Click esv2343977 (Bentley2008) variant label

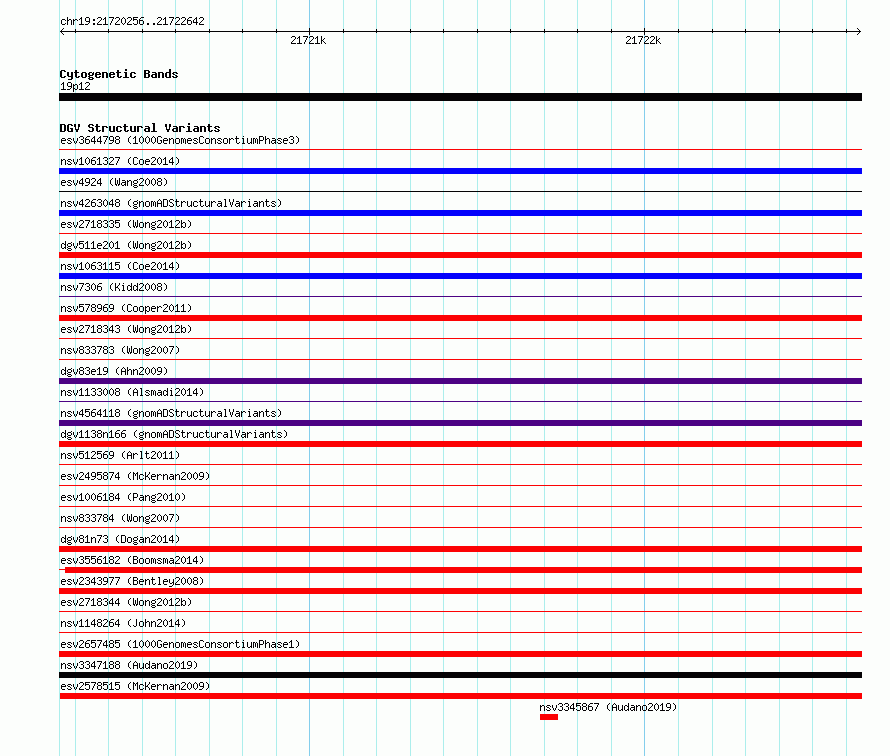click(x=132, y=581)
